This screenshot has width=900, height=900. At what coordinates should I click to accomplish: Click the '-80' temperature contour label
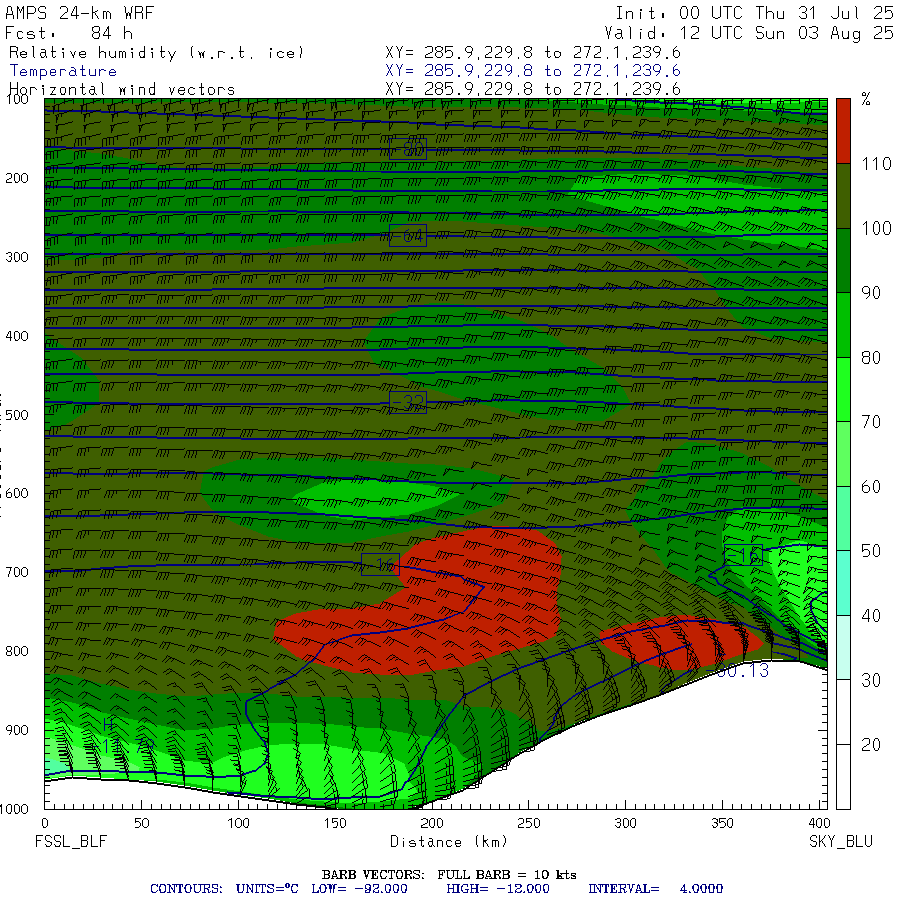coord(408,149)
